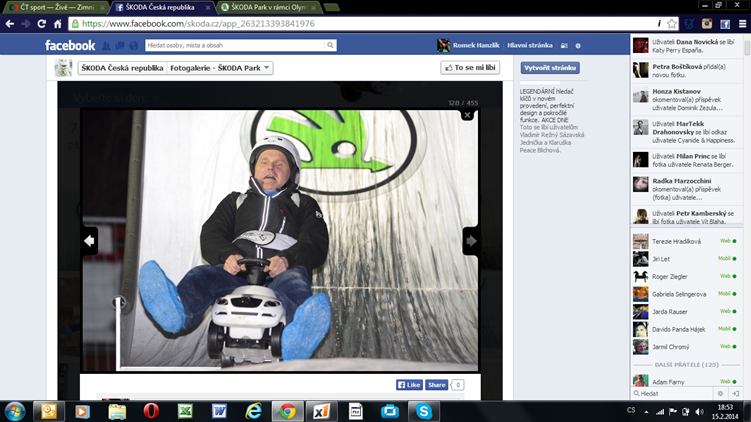Open chat with Jiri Let
The image size is (751, 422).
click(685, 259)
